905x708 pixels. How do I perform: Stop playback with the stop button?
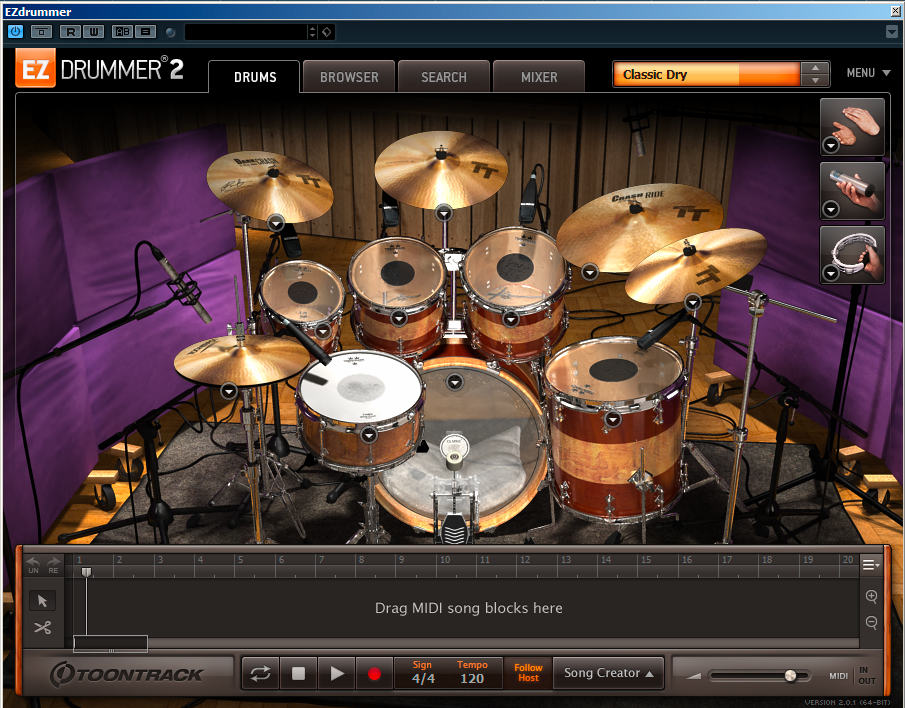click(298, 673)
